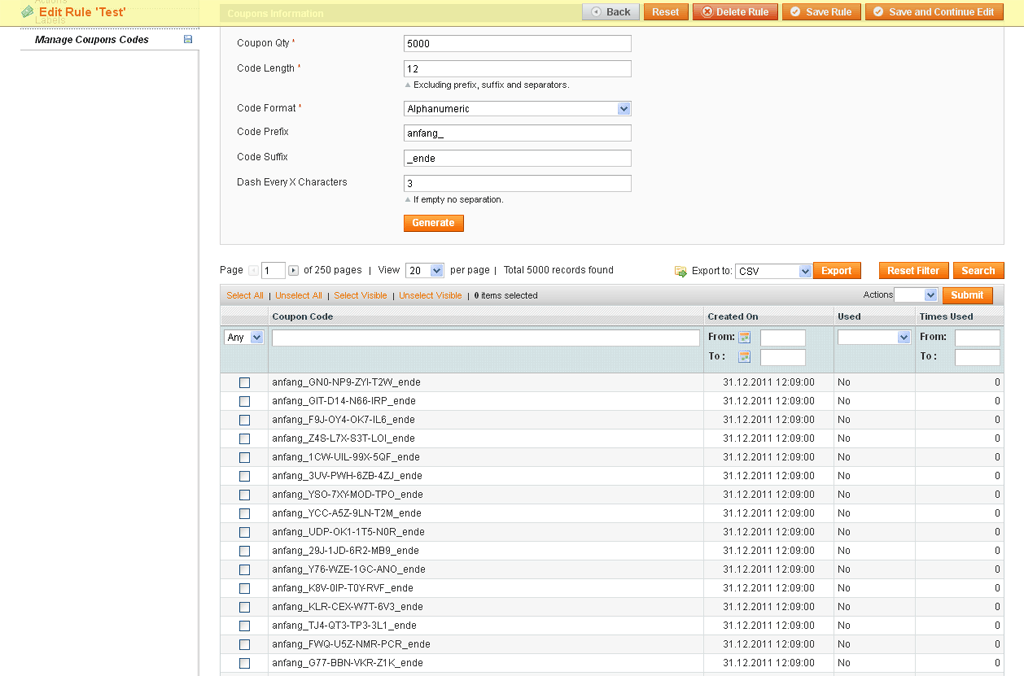The width and height of the screenshot is (1024, 676).
Task: Check the box for anfang_UDP-OK1-1T5-N0R_ende
Action: [x=244, y=532]
